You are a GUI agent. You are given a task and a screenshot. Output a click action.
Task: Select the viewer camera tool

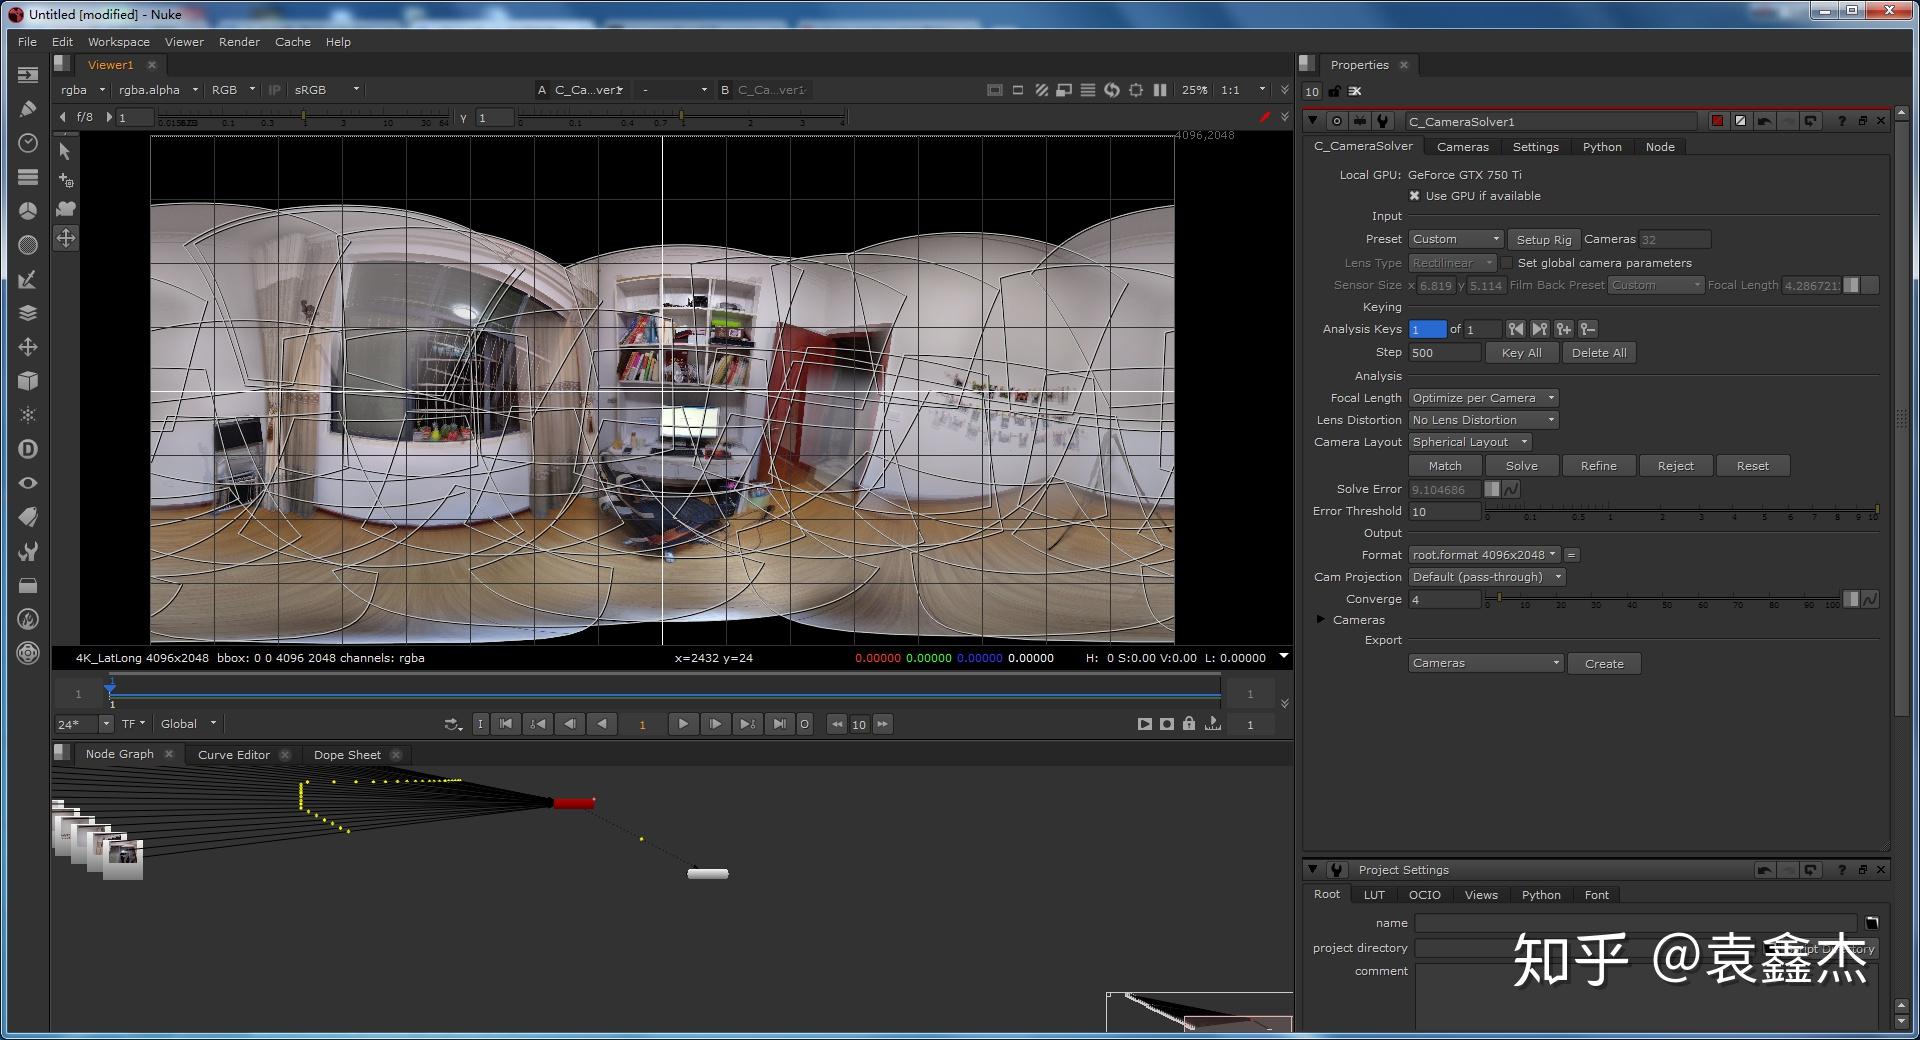click(65, 209)
